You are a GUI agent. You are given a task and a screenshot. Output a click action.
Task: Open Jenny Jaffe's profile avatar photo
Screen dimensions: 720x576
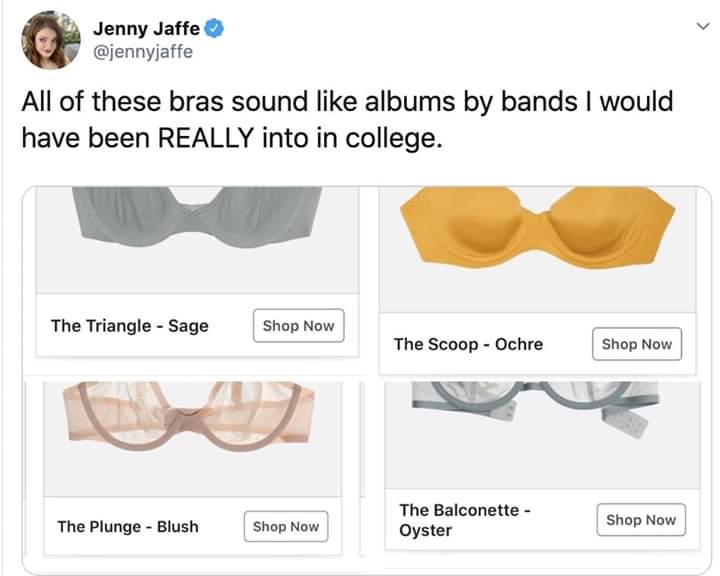pyautogui.click(x=52, y=40)
